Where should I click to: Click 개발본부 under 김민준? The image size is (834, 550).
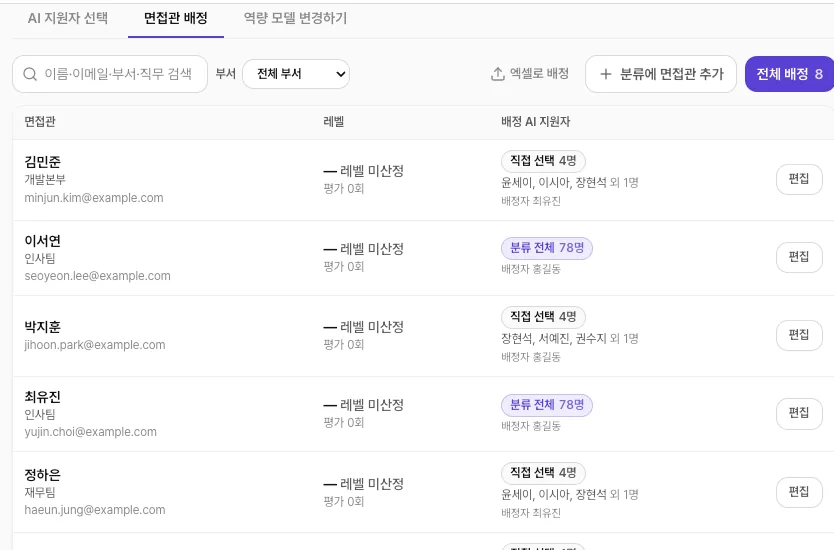tap(45, 180)
